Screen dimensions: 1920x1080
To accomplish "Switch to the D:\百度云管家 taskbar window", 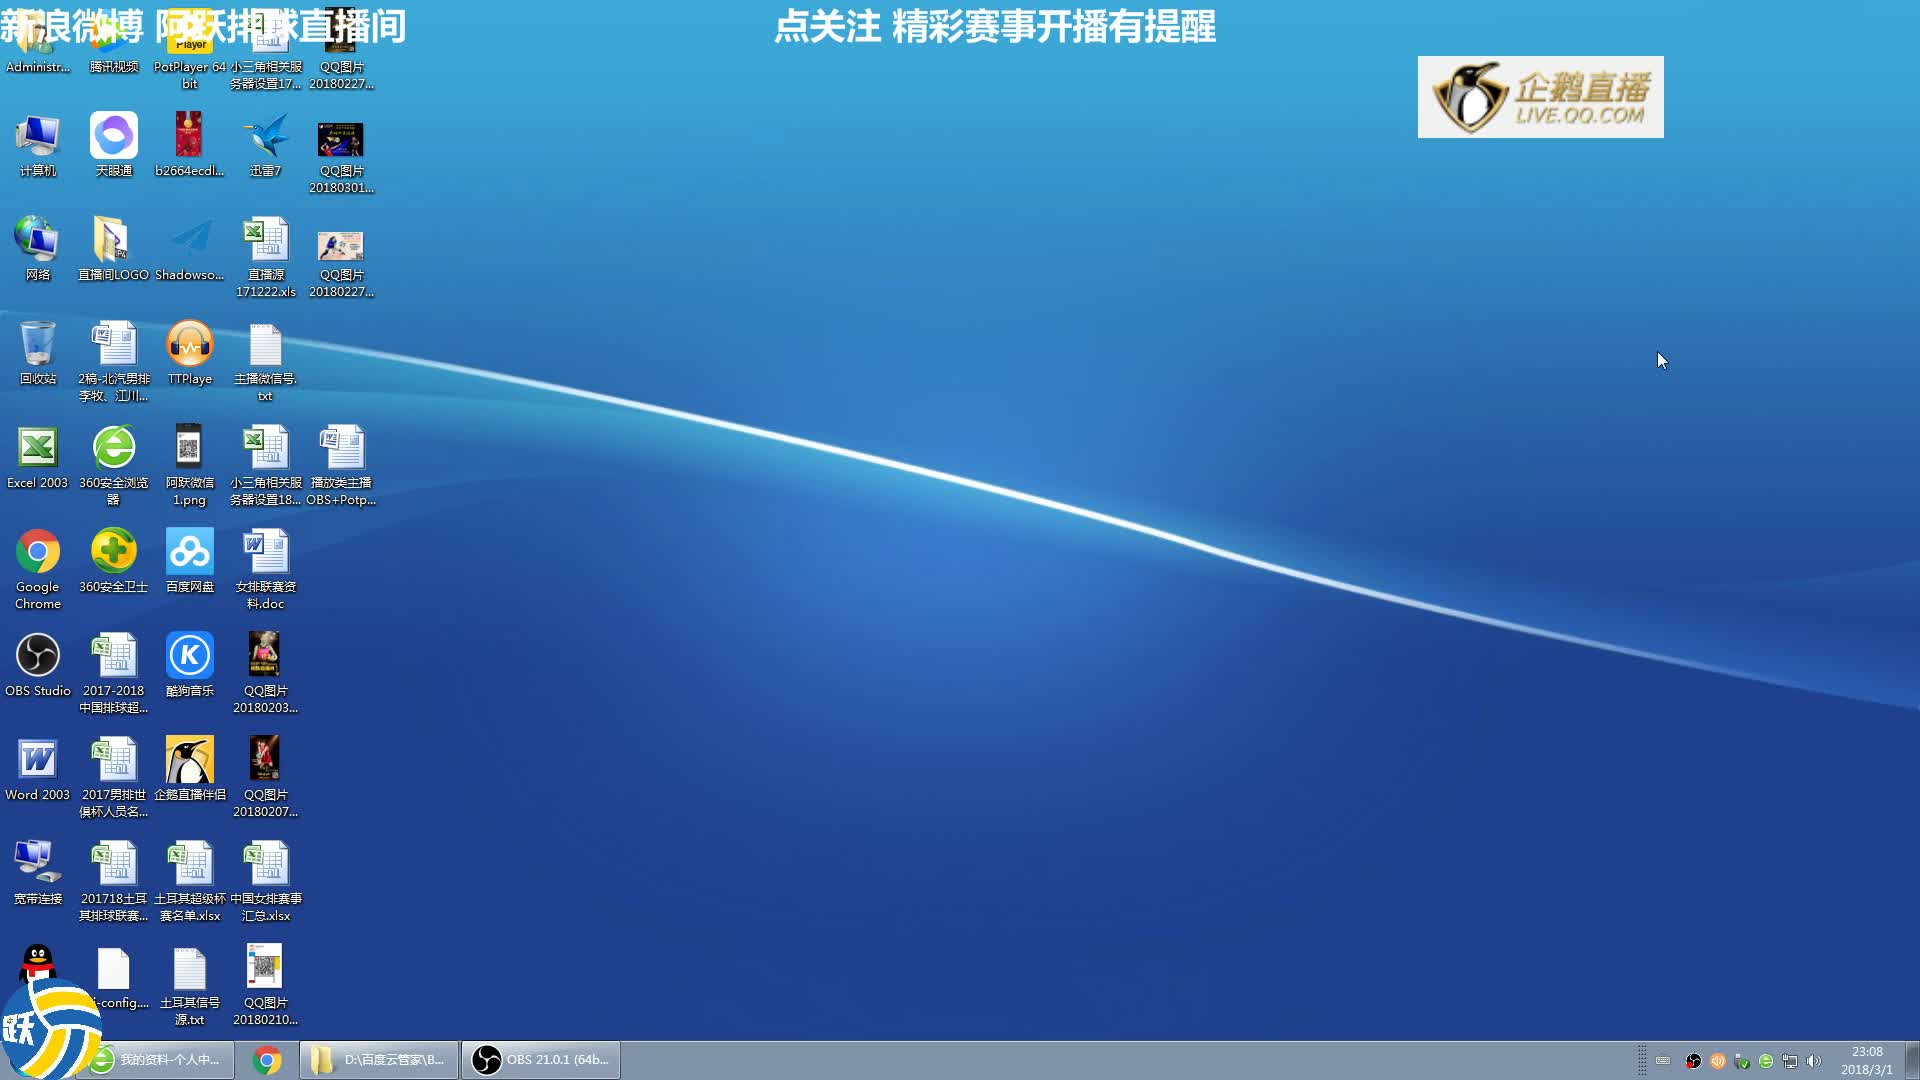I will [x=379, y=1060].
